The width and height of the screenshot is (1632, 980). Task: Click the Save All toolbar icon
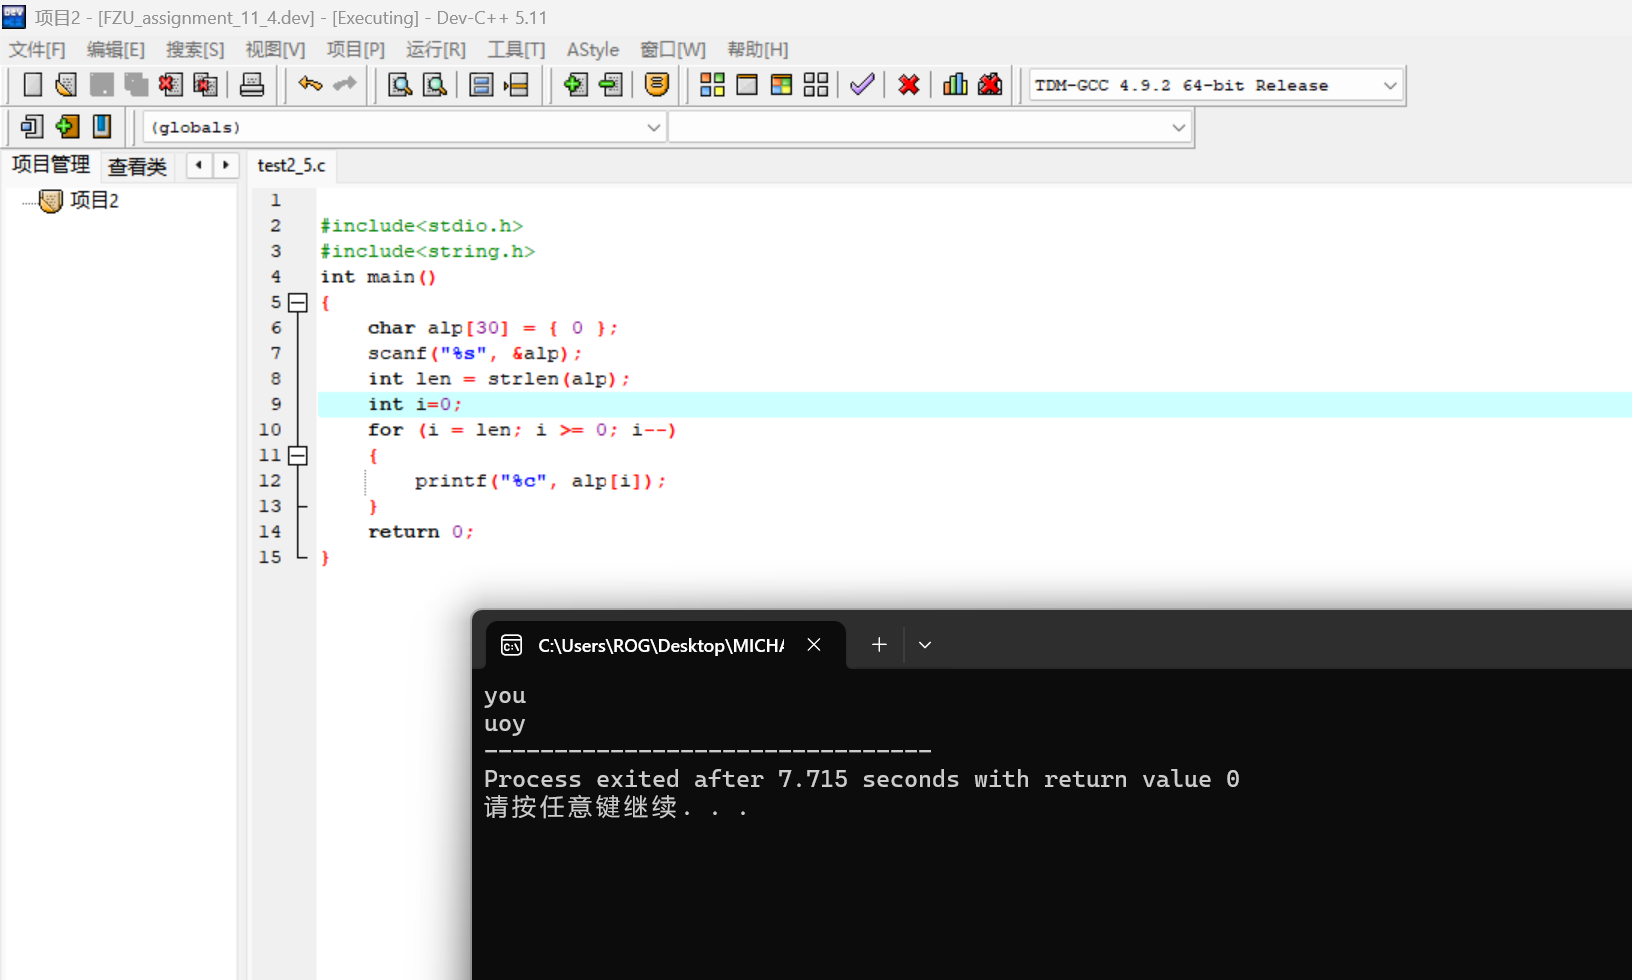(x=136, y=85)
